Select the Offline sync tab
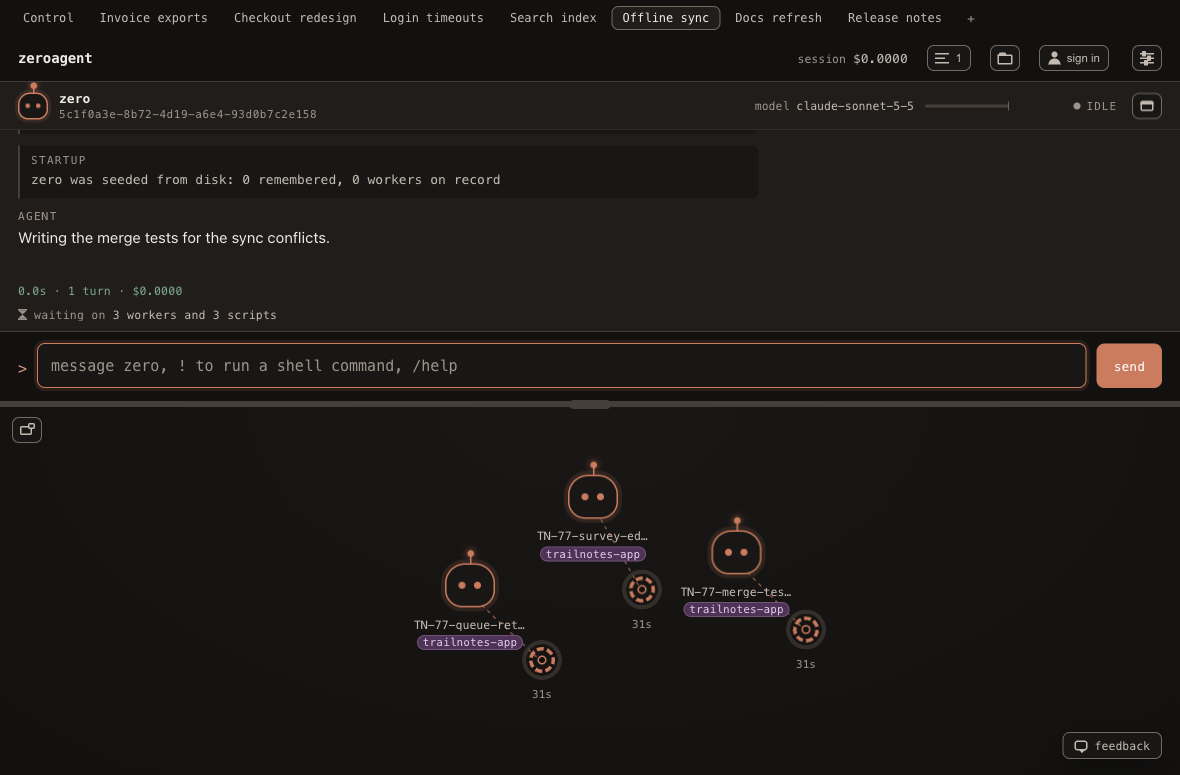Image resolution: width=1180 pixels, height=775 pixels. point(665,17)
